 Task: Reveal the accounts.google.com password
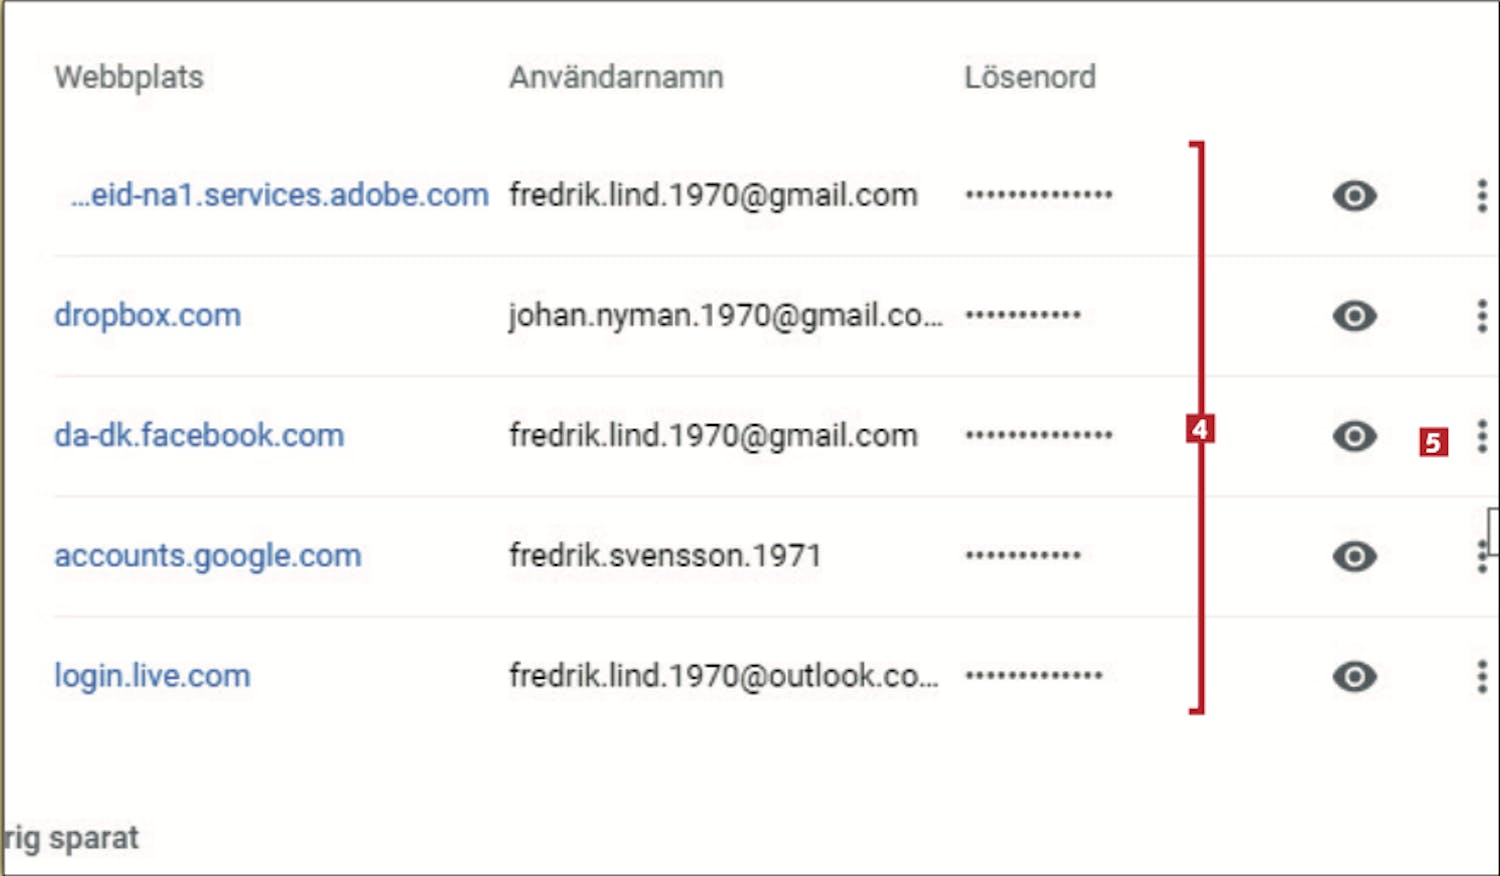coord(1354,556)
